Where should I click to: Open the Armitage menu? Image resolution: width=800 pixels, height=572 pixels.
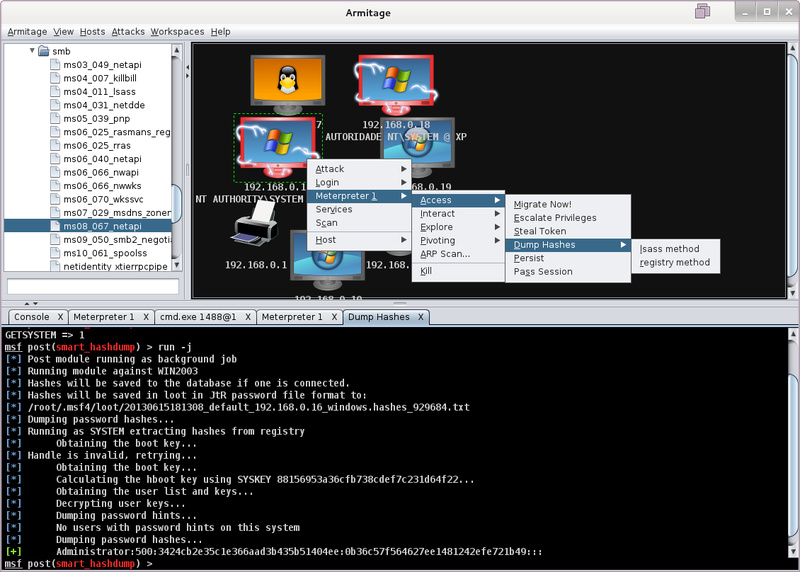tap(27, 32)
